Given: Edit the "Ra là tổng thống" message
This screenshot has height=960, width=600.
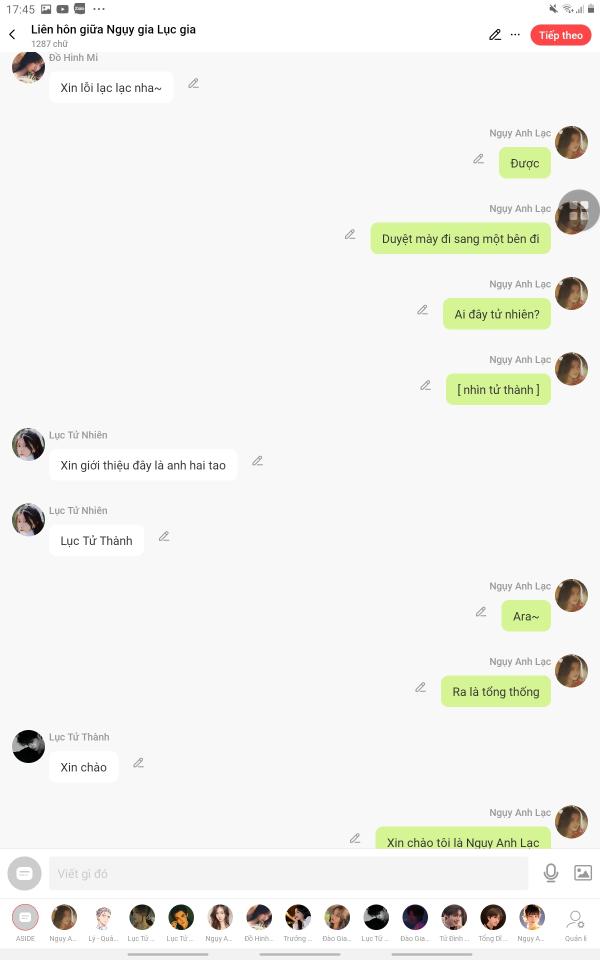Looking at the screenshot, I should 421,687.
